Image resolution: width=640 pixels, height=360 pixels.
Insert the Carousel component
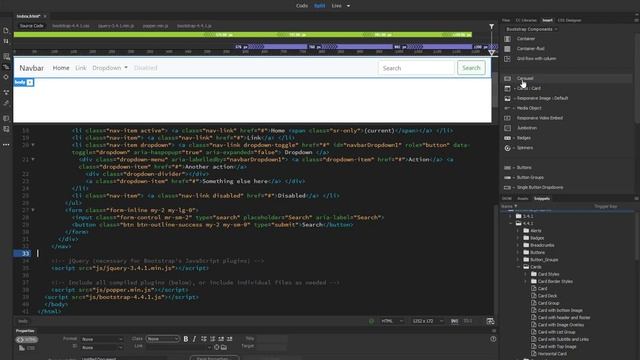[525, 78]
